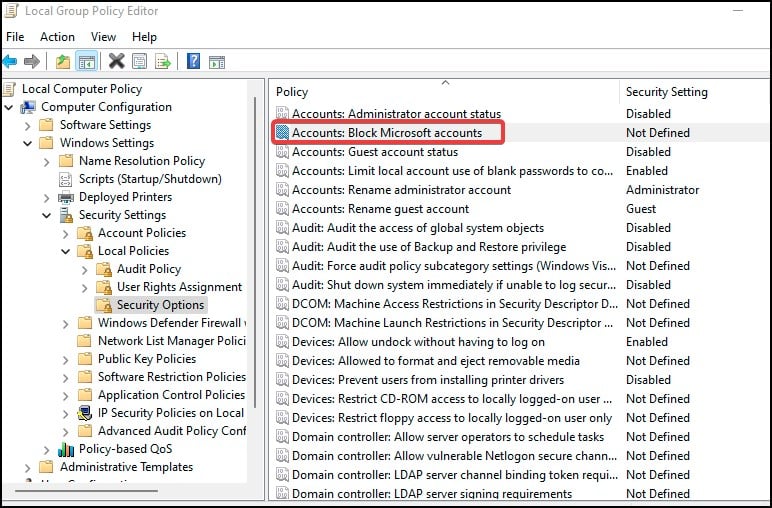Collapse the Security Settings tree node
The width and height of the screenshot is (772, 508).
click(47, 215)
